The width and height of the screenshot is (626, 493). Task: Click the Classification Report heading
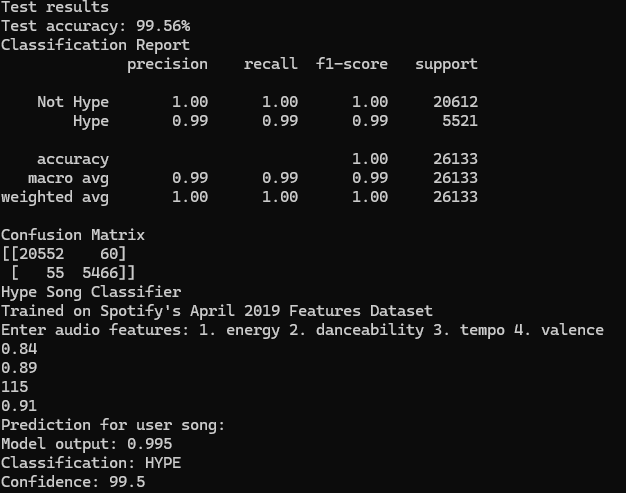point(95,45)
